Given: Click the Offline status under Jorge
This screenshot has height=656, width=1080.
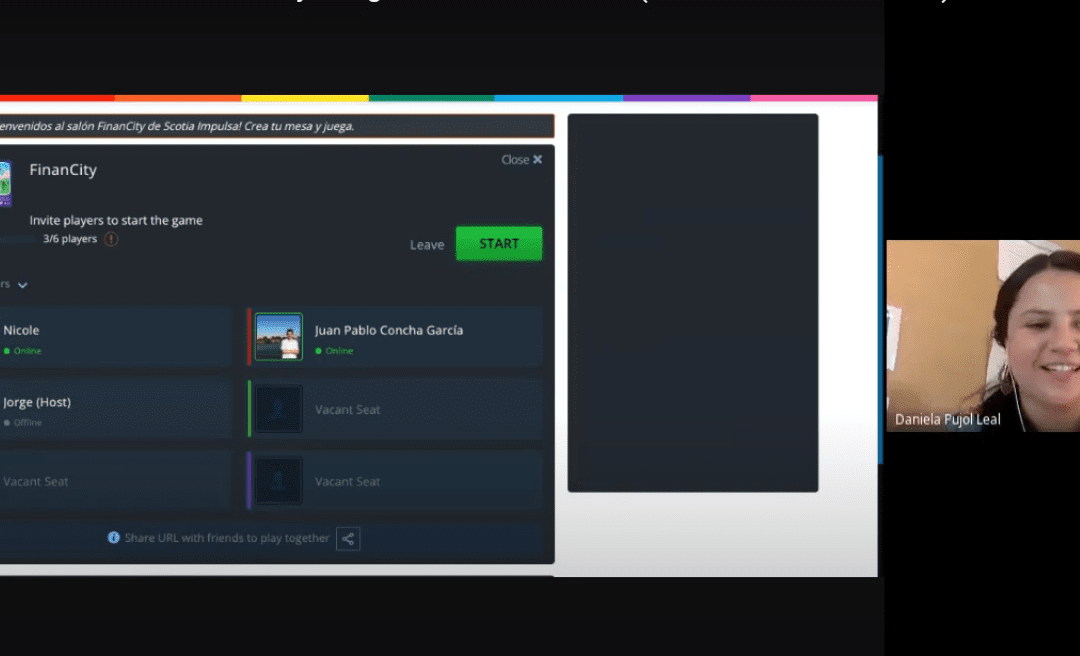Looking at the screenshot, I should click(22, 422).
